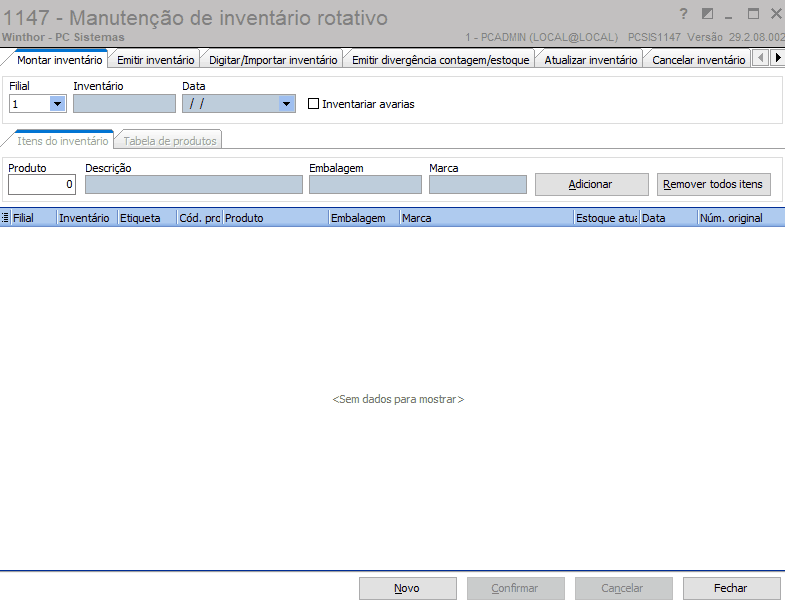This screenshot has width=785, height=602.
Task: Go to Emitir divergência contagem/estoque tab
Action: point(441,60)
